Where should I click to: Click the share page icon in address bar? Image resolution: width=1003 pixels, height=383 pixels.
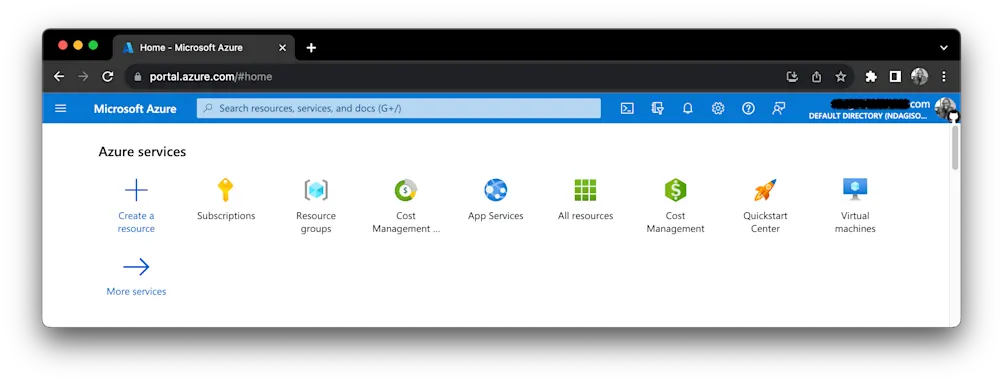[x=816, y=77]
